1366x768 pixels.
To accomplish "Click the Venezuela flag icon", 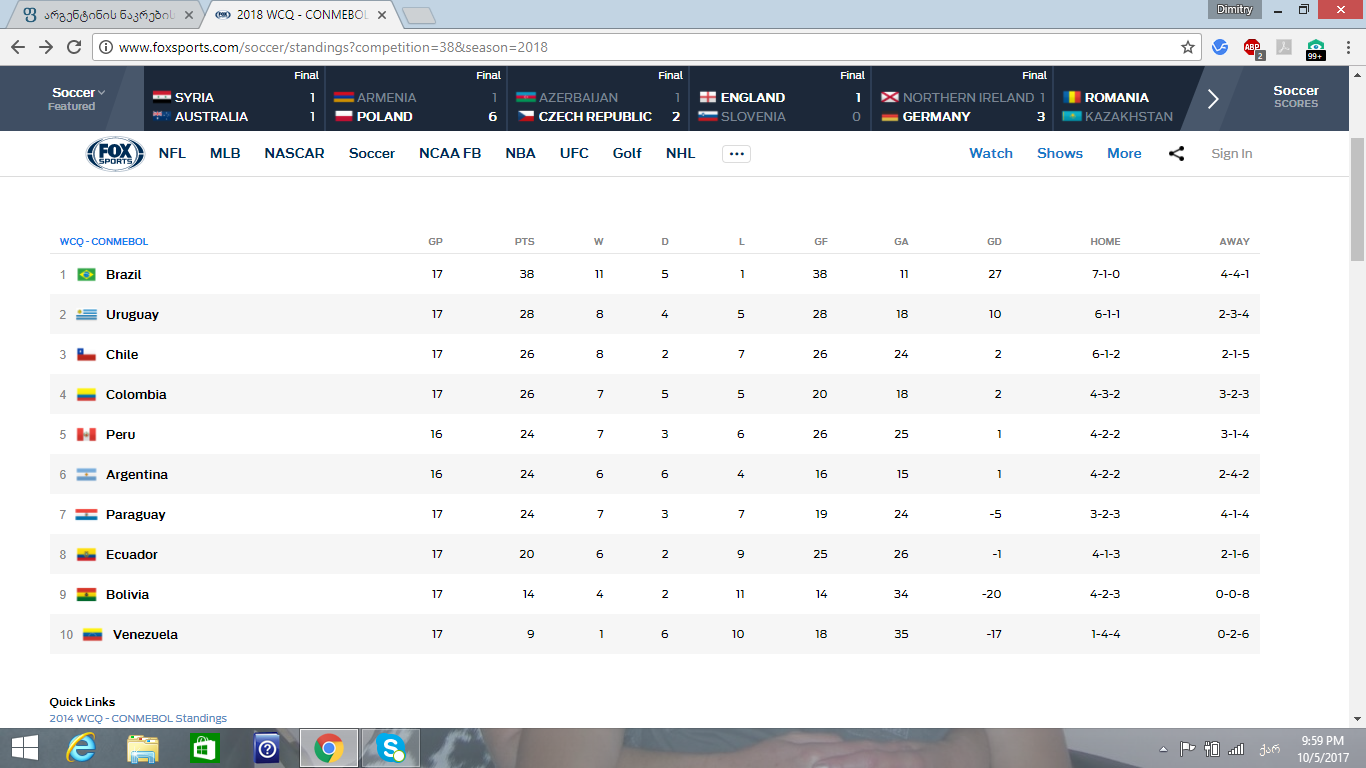I will [x=93, y=634].
